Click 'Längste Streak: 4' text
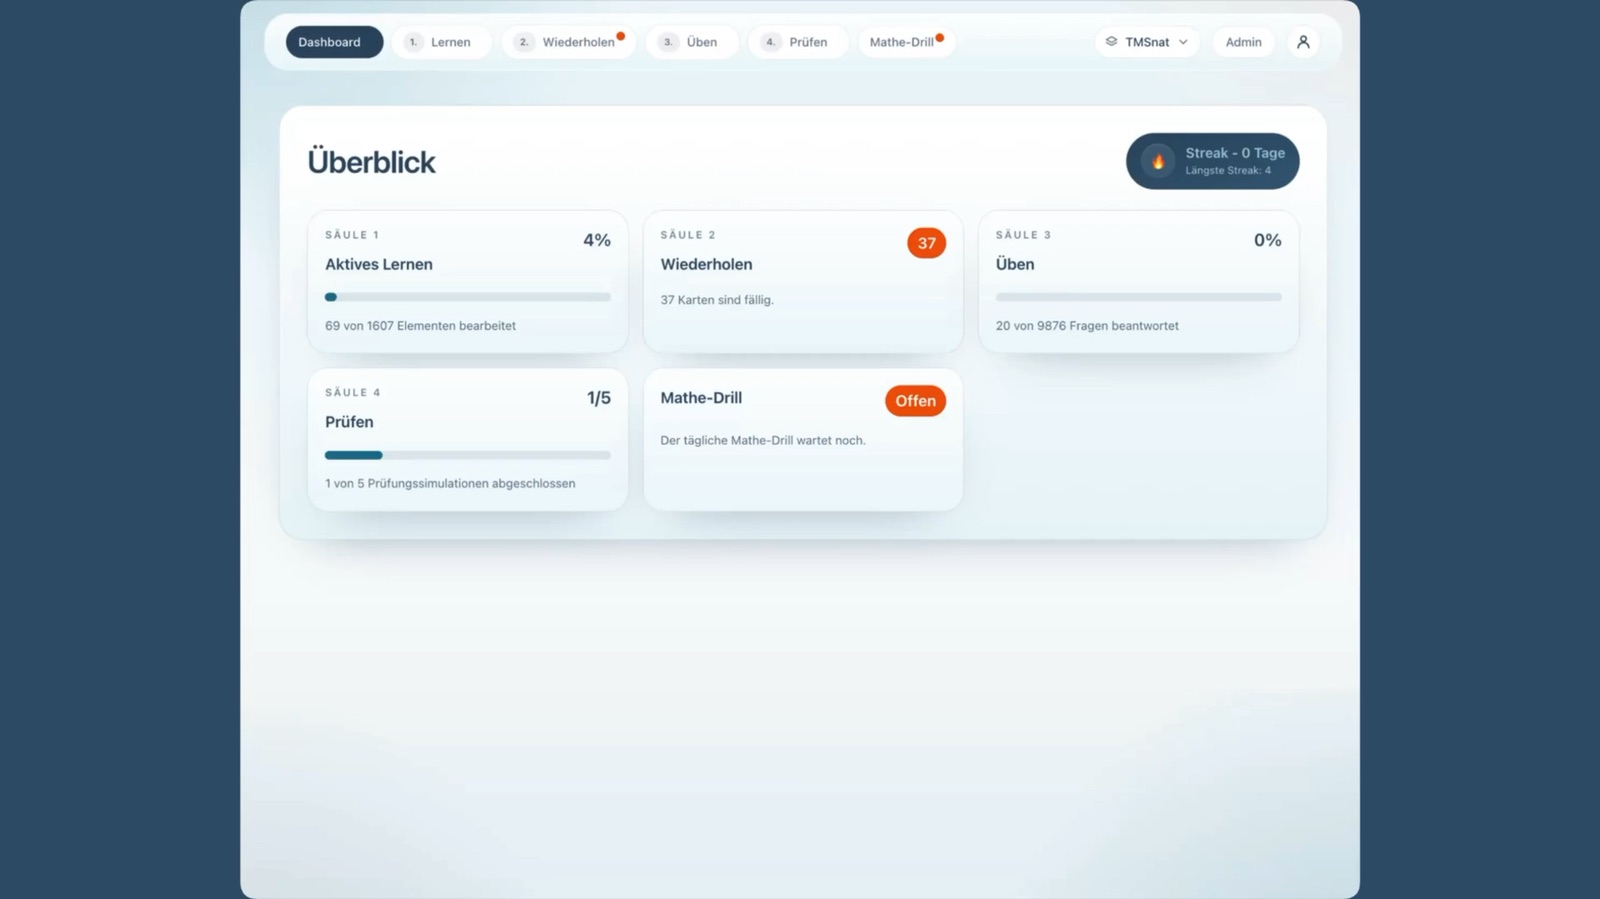 click(x=1228, y=171)
